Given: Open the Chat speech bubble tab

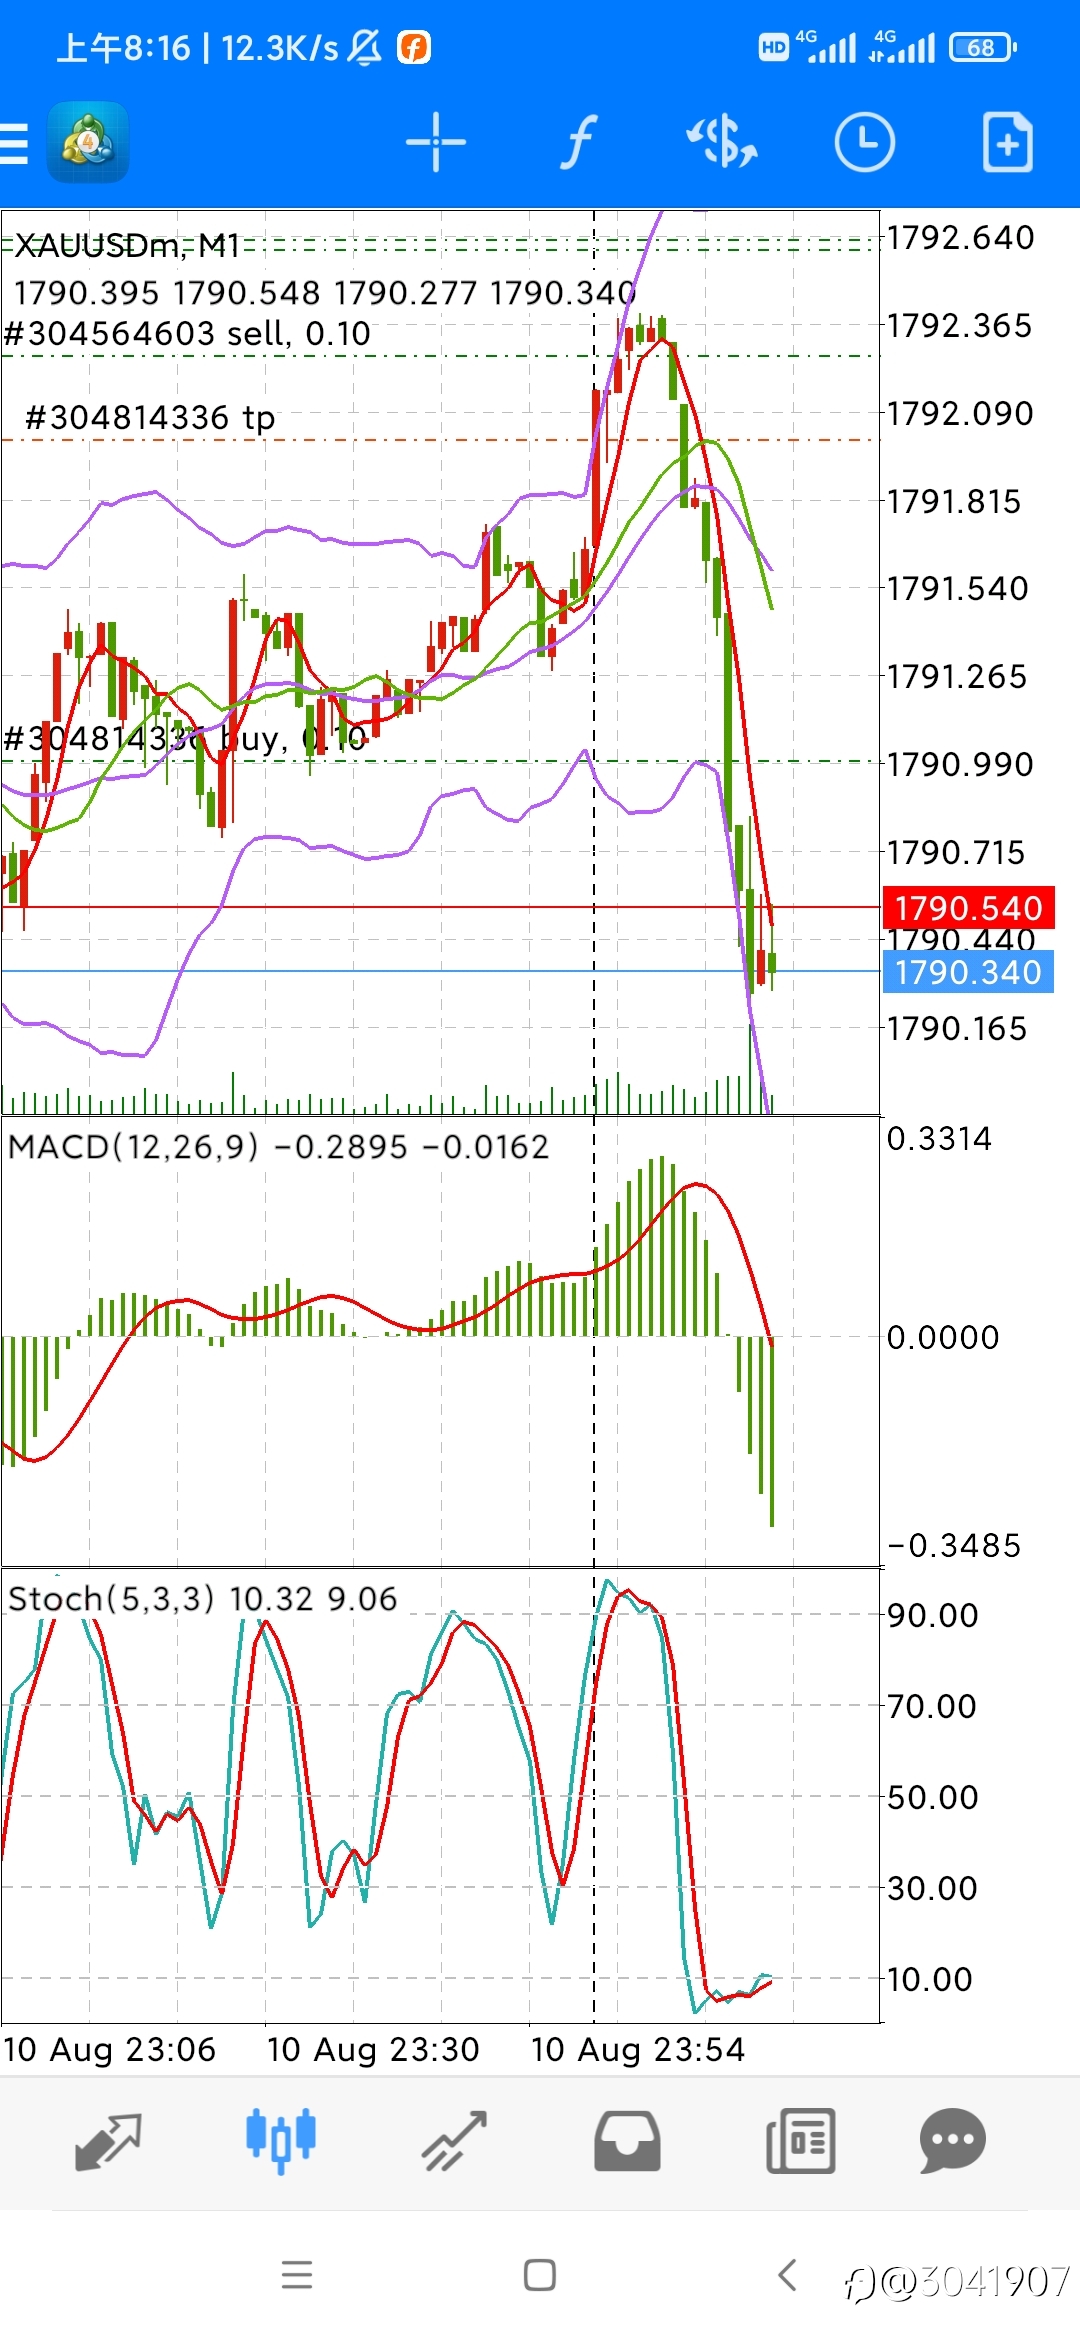Looking at the screenshot, I should point(953,2140).
